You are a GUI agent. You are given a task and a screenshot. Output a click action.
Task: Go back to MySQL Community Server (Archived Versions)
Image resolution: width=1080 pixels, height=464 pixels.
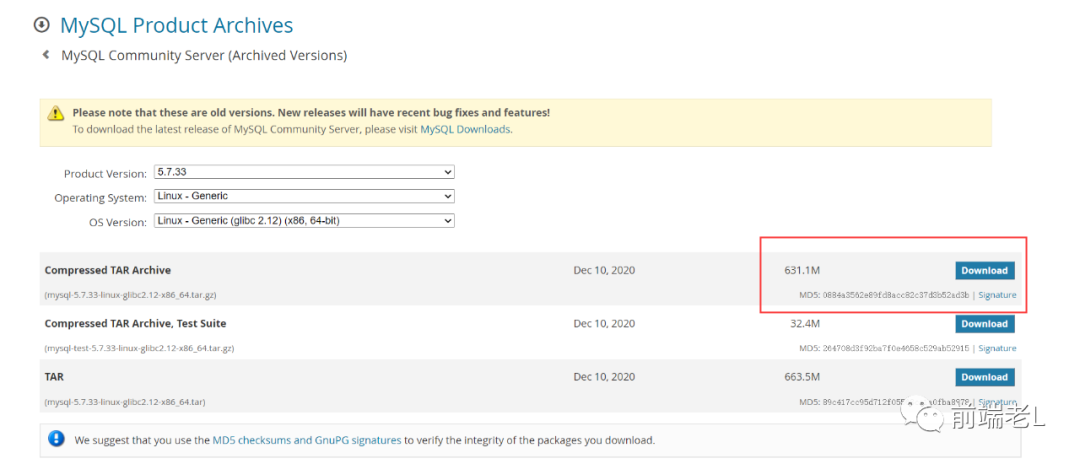tap(204, 56)
